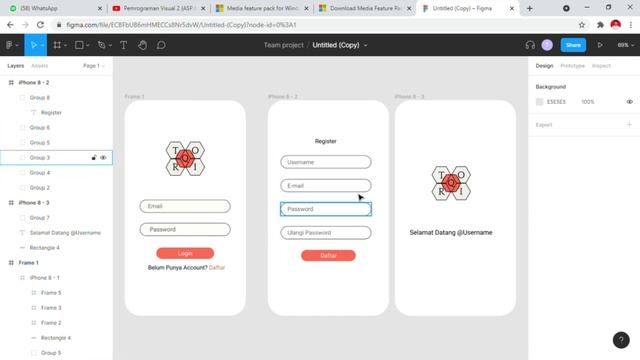The width and height of the screenshot is (640, 360).
Task: Select iPhone 8 - 2 layer
Action: (56, 82)
